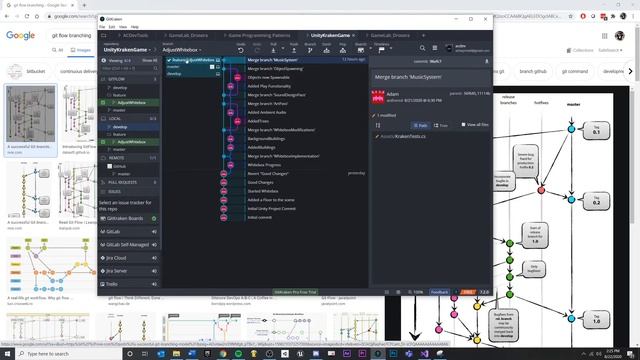Click the Visual Studio icon in taskbar
The height and width of the screenshot is (360, 640).
coord(424,353)
